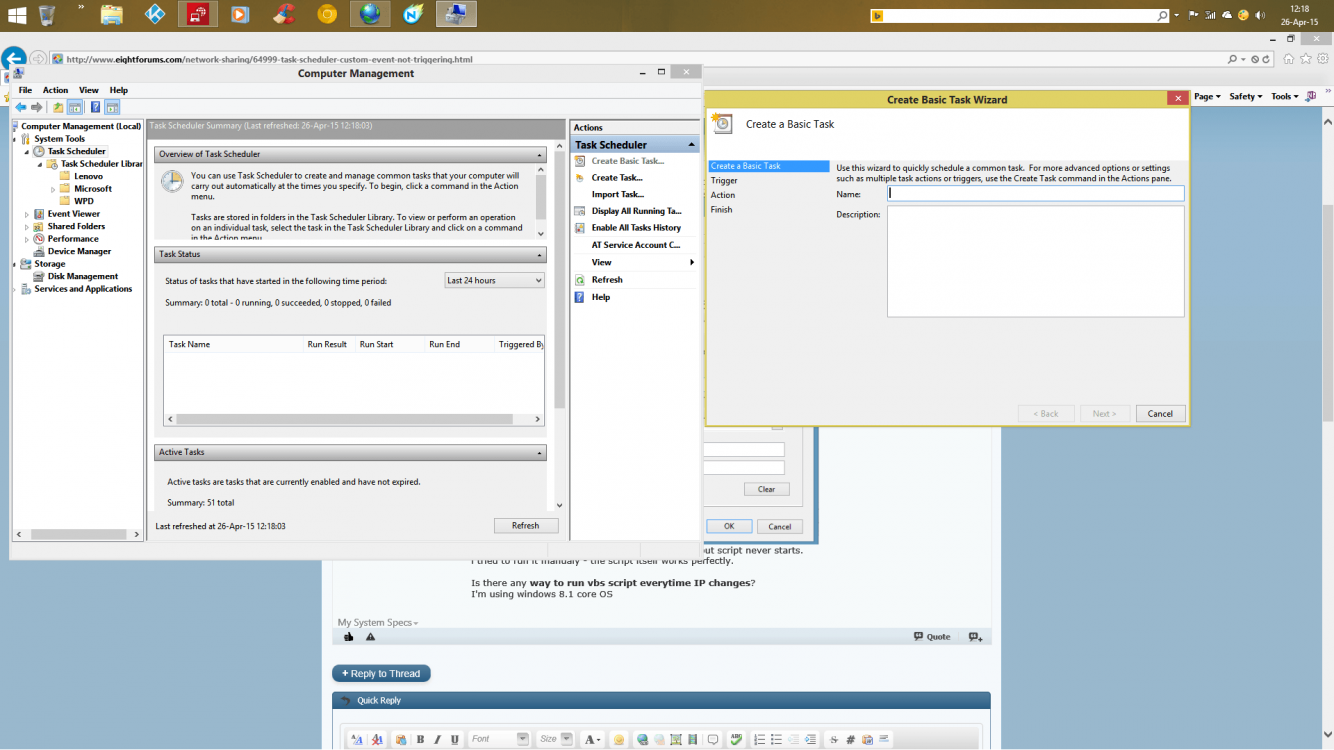This screenshot has width=1334, height=750.
Task: Click the Reply to Thread button
Action: coord(381,673)
